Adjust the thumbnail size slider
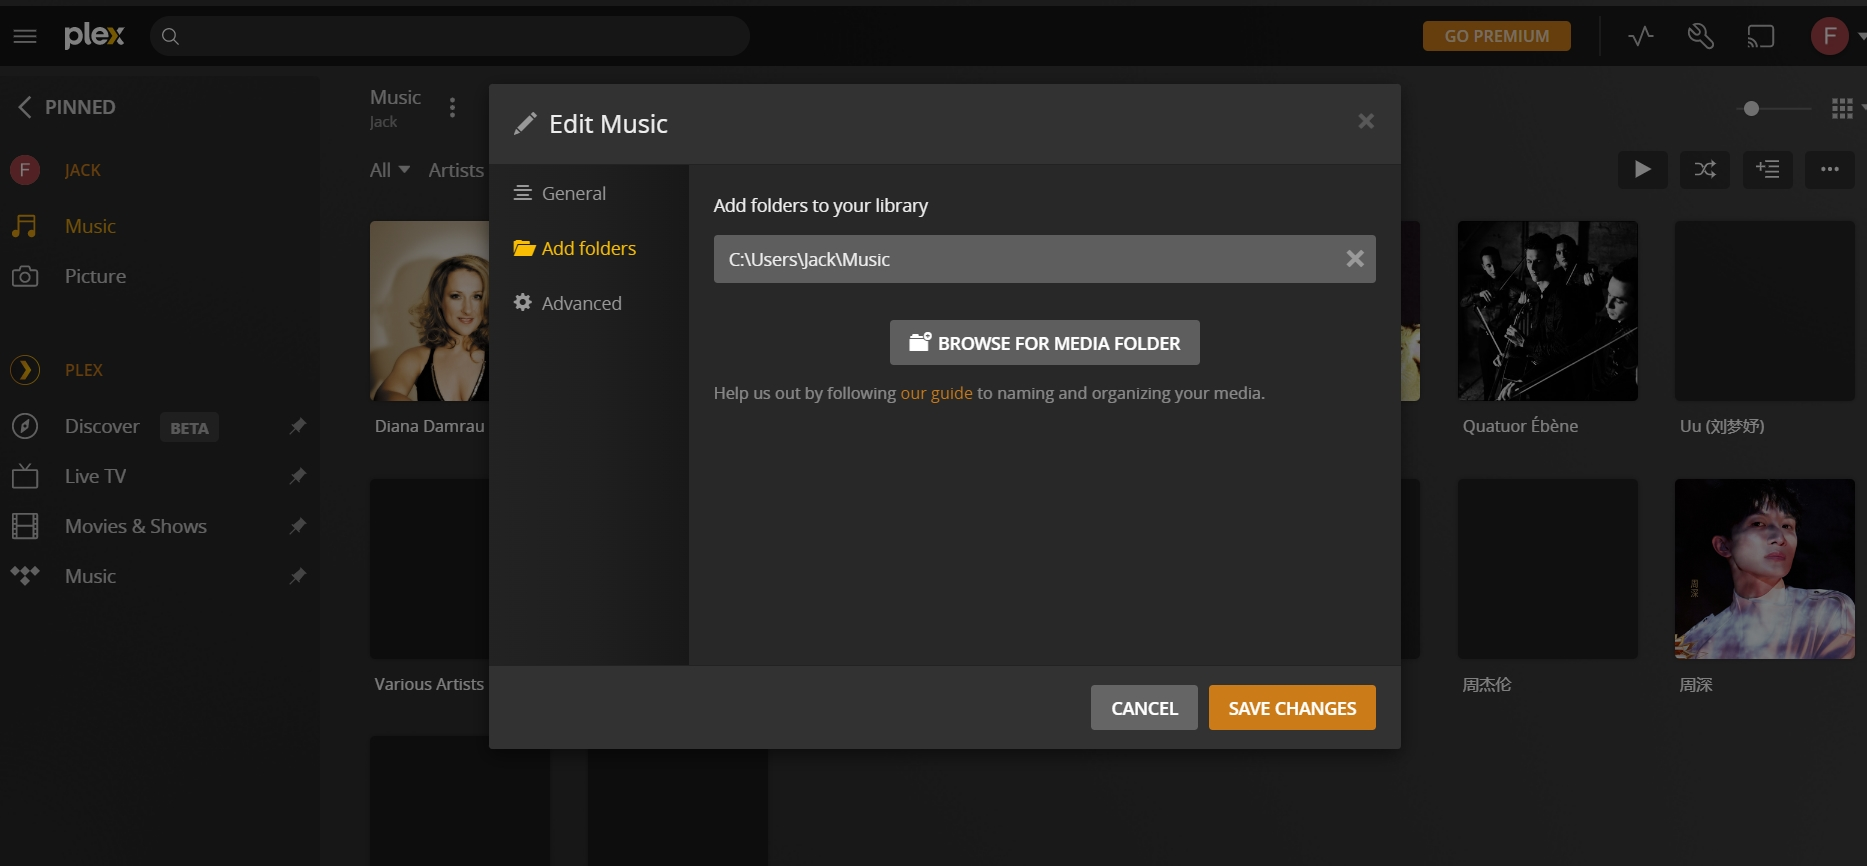 click(1751, 108)
